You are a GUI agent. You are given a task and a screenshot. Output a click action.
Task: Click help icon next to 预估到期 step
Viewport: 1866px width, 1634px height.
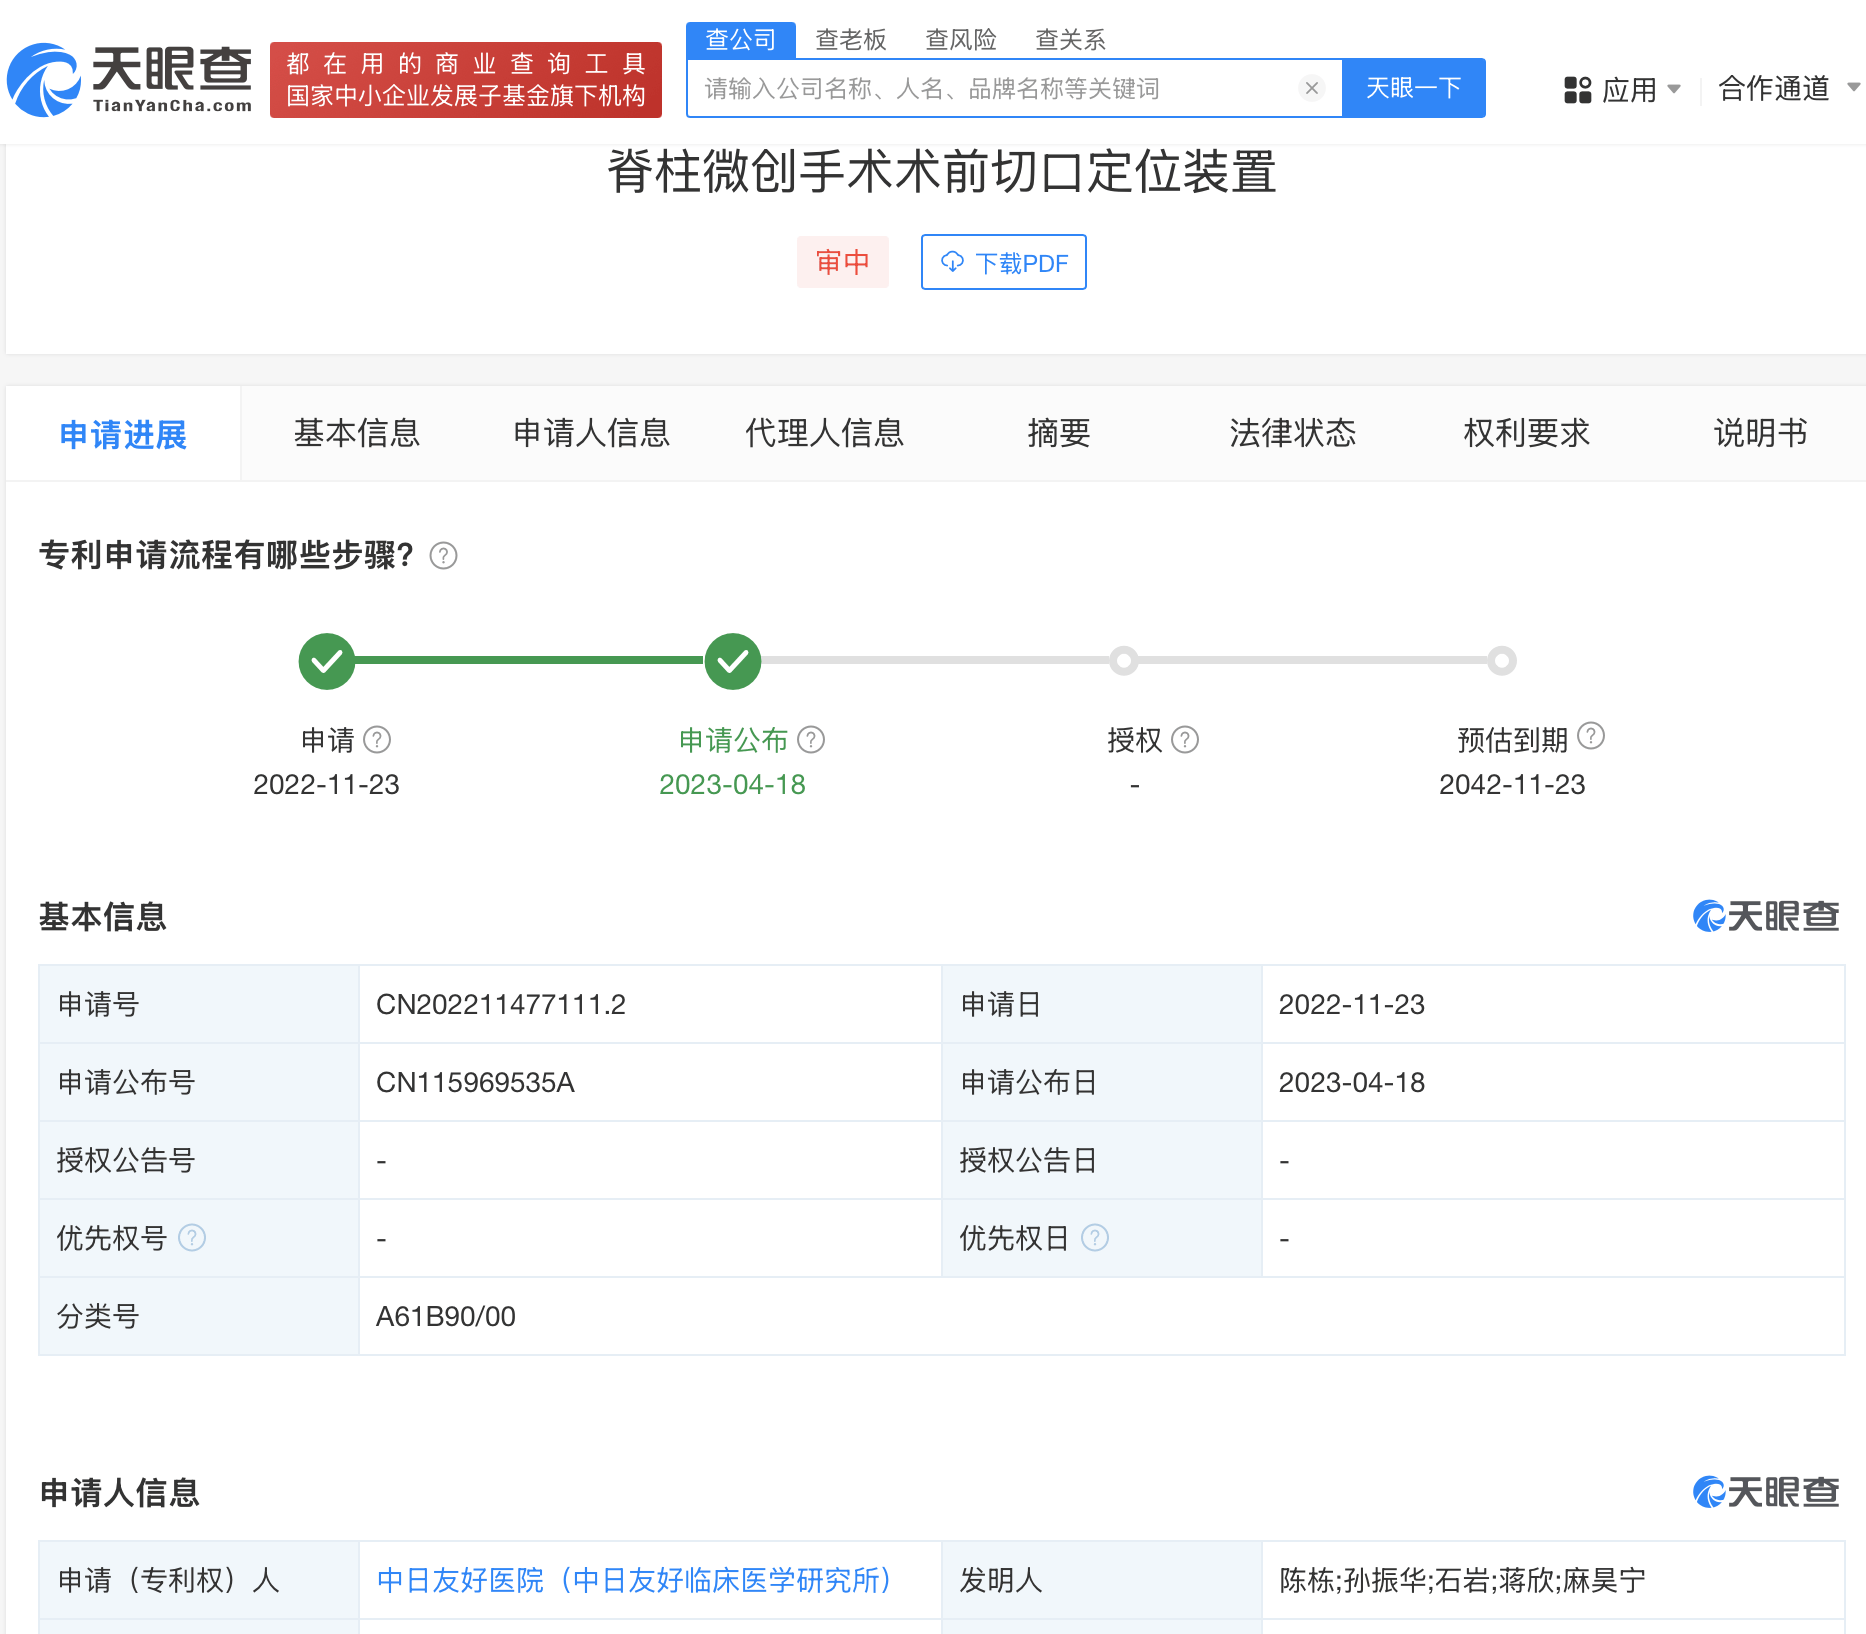tap(1591, 737)
